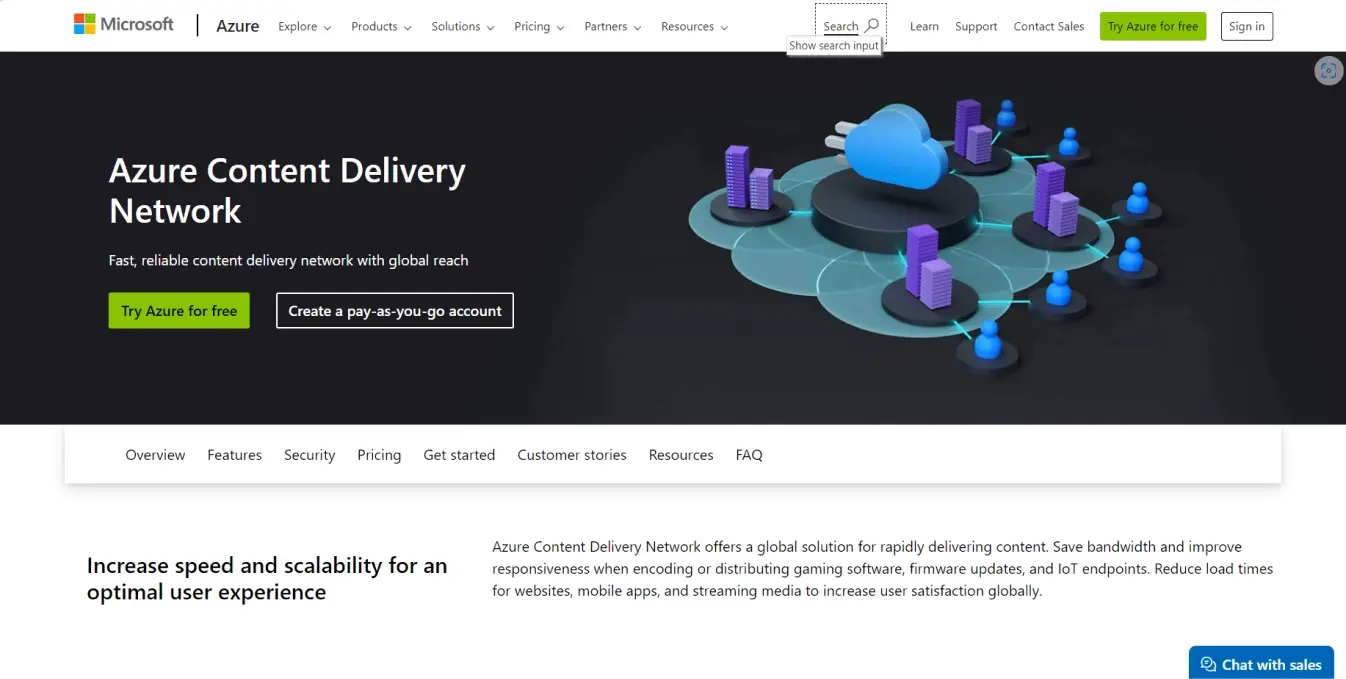Click the chat bubble icon in Chat with sales
This screenshot has height=679, width=1346.
[1208, 664]
